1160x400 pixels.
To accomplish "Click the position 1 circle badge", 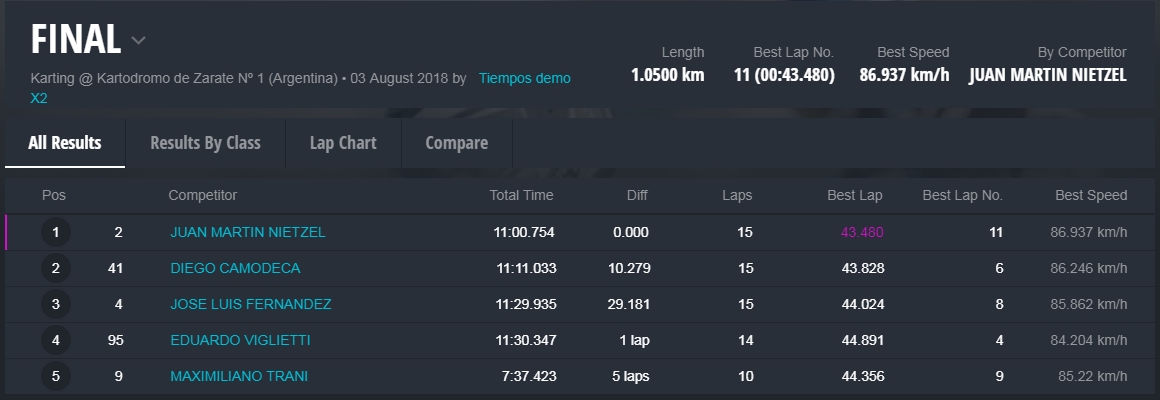I will pyautogui.click(x=56, y=233).
